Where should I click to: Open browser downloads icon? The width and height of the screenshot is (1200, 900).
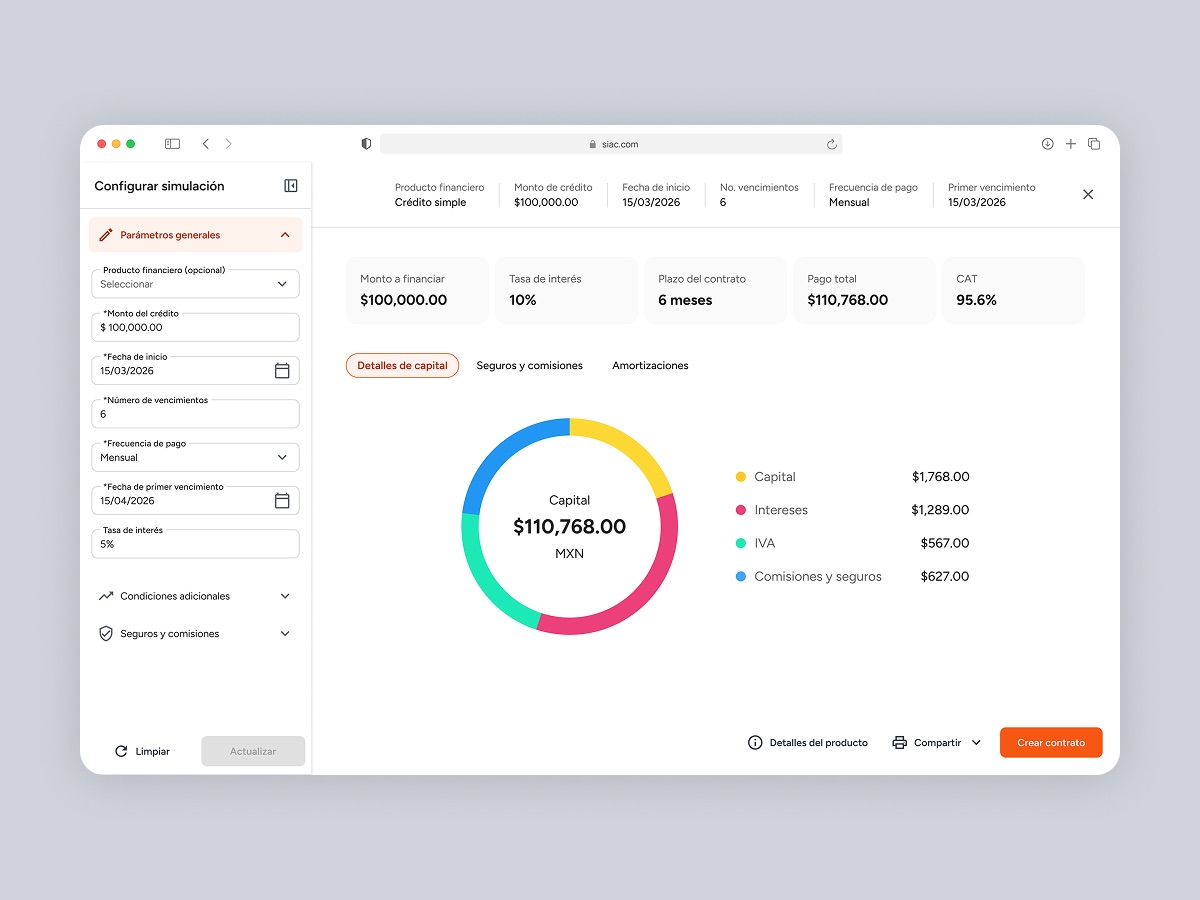[1047, 144]
